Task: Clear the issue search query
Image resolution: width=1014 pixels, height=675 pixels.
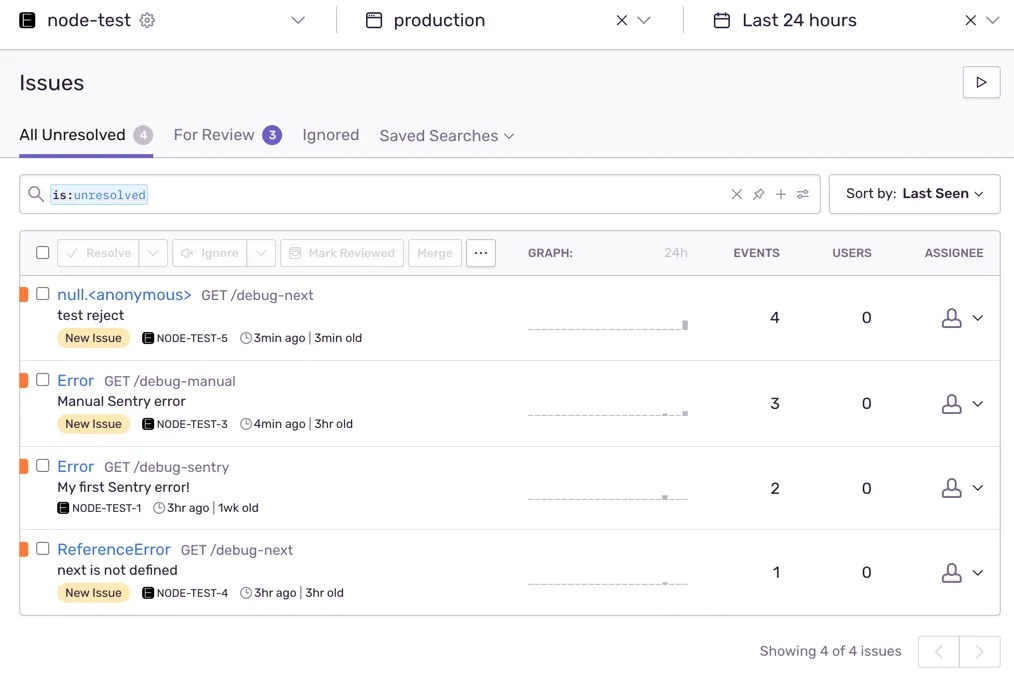Action: pos(737,194)
